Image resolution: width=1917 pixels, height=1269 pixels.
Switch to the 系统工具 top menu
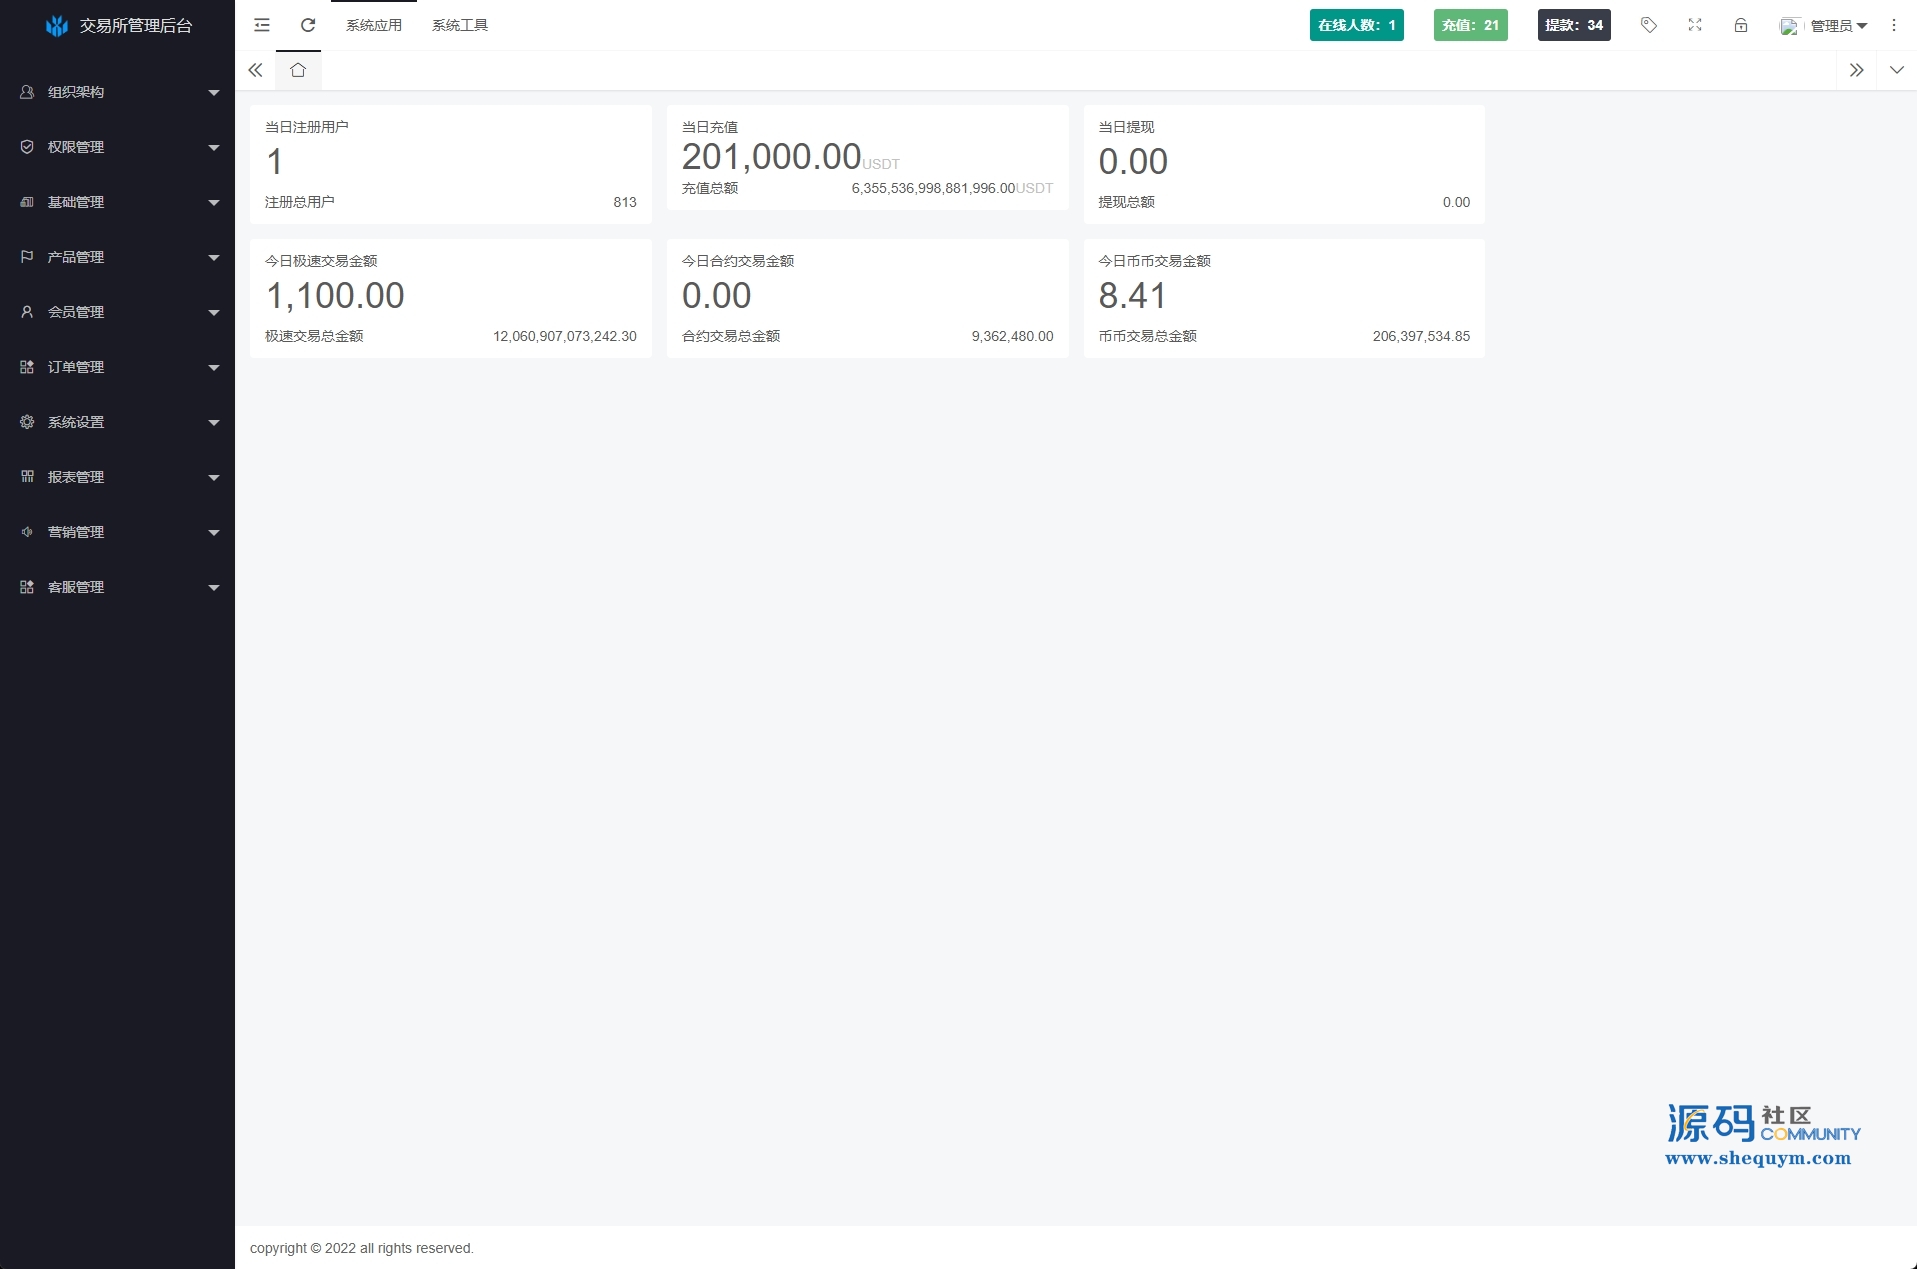(460, 25)
